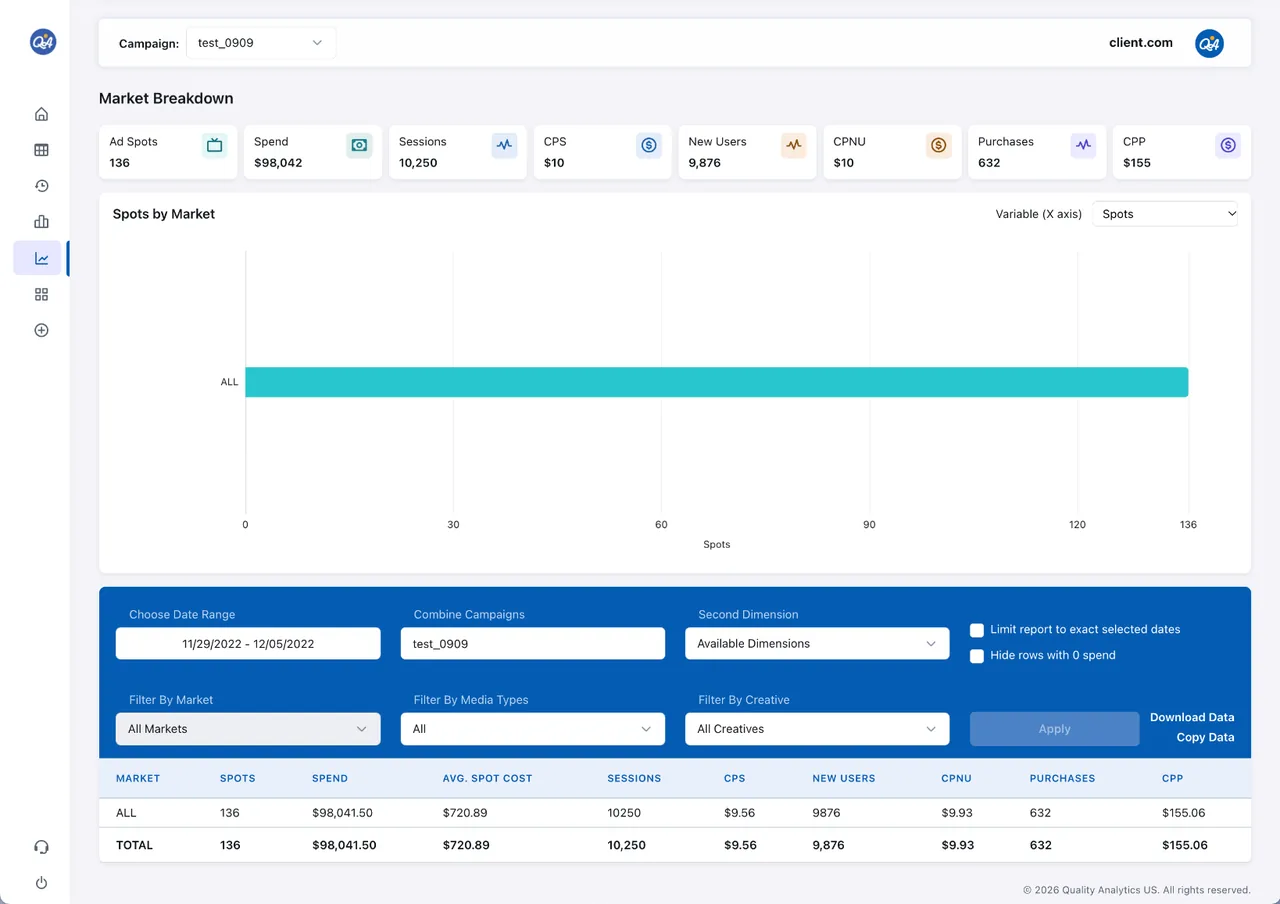
Task: Sort by the MARKET column header
Action: [x=138, y=778]
